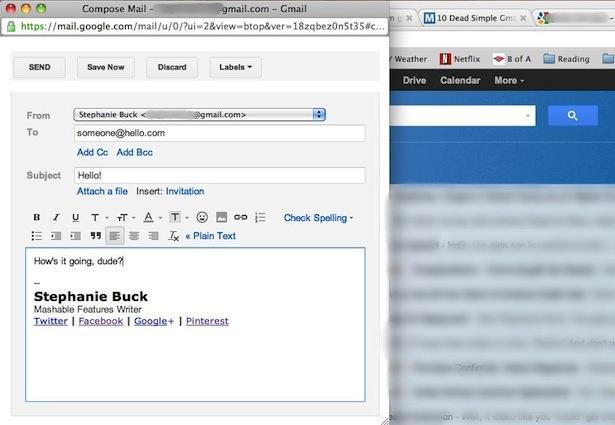Insert an image into message
This screenshot has height=425, width=615.
(222, 217)
